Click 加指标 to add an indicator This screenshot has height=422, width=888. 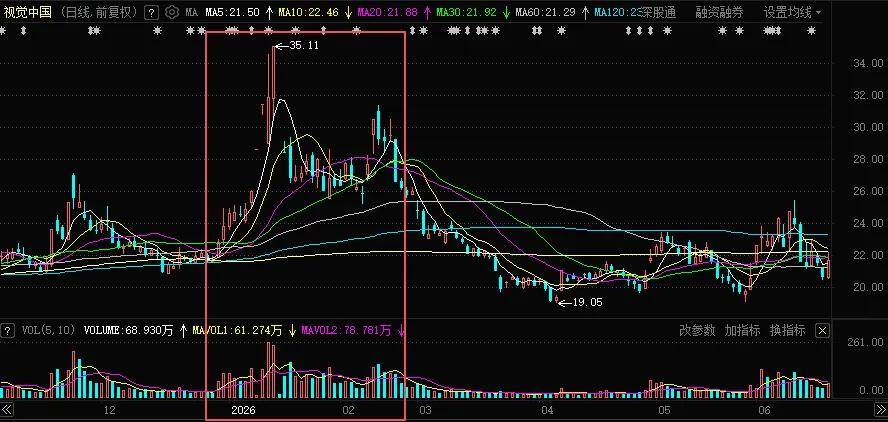coord(742,330)
